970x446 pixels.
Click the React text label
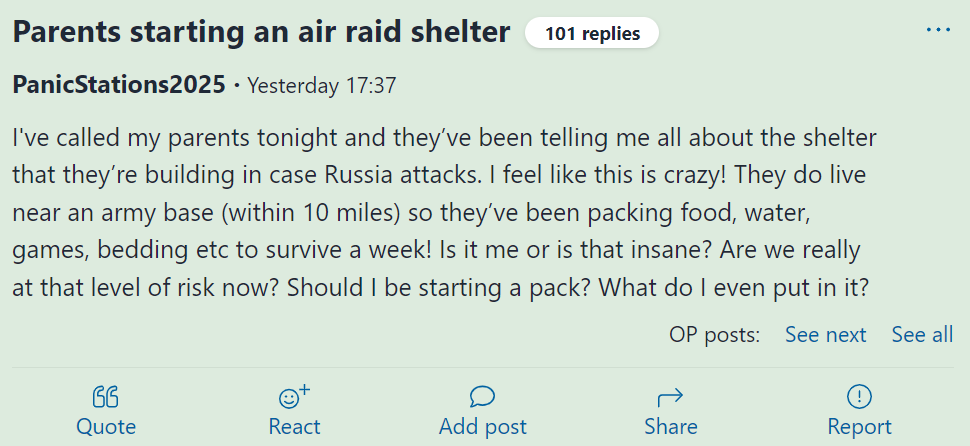point(294,427)
